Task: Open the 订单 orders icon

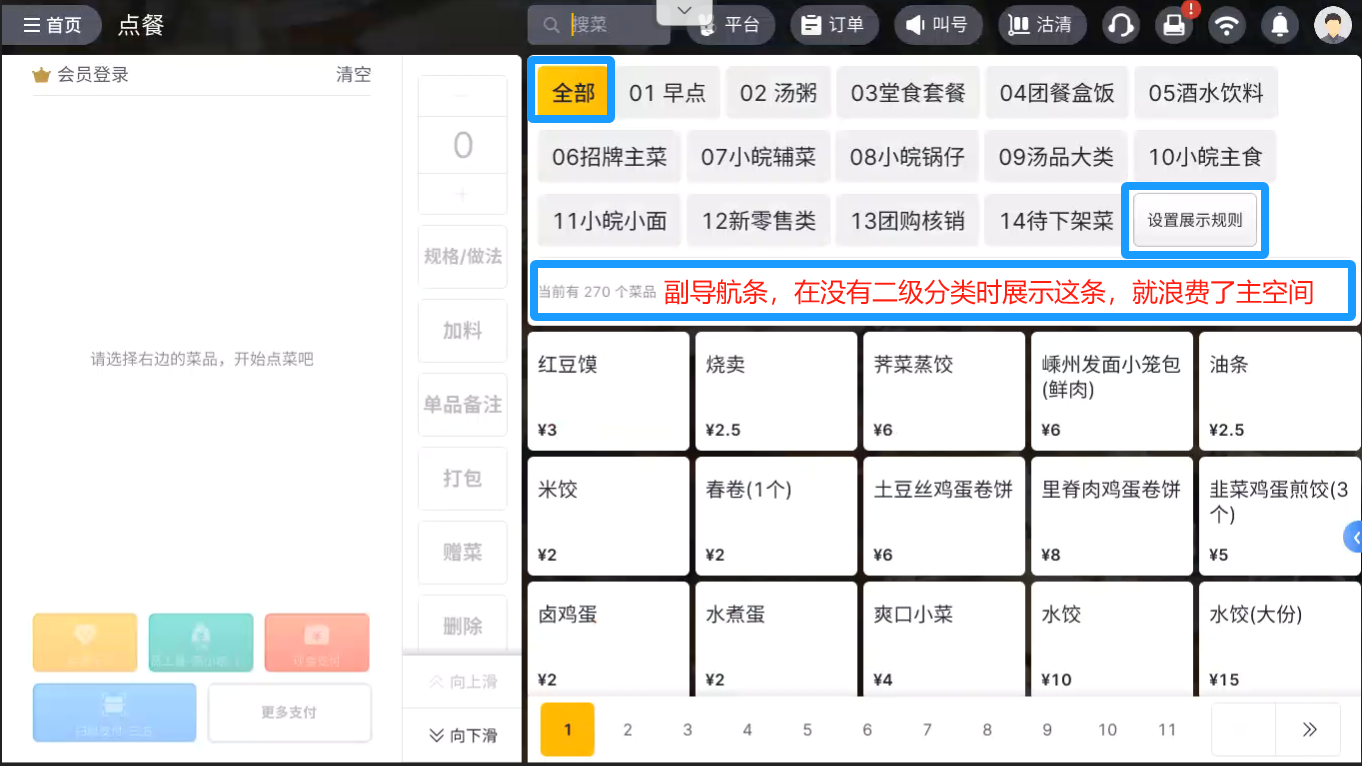Action: 833,25
